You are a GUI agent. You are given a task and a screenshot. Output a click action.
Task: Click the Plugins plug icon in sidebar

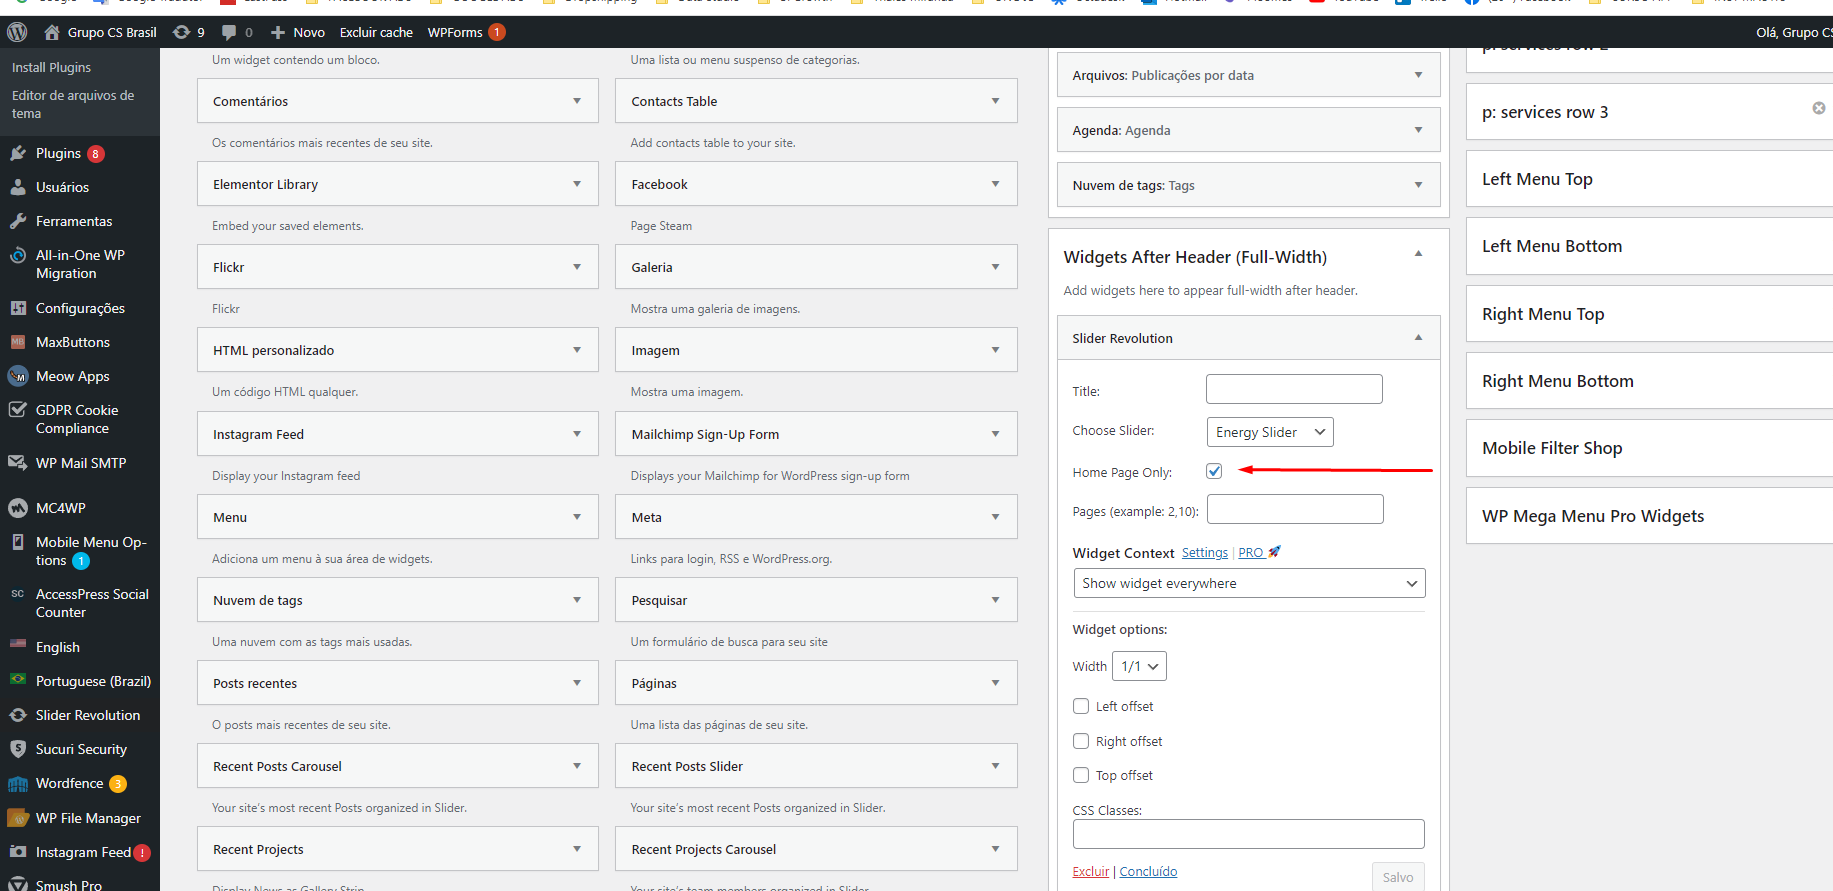[17, 153]
